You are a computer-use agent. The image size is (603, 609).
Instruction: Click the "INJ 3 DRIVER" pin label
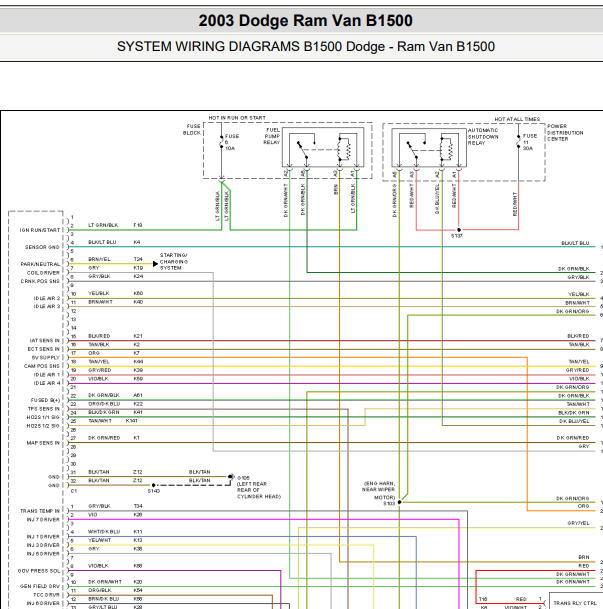coord(43,545)
